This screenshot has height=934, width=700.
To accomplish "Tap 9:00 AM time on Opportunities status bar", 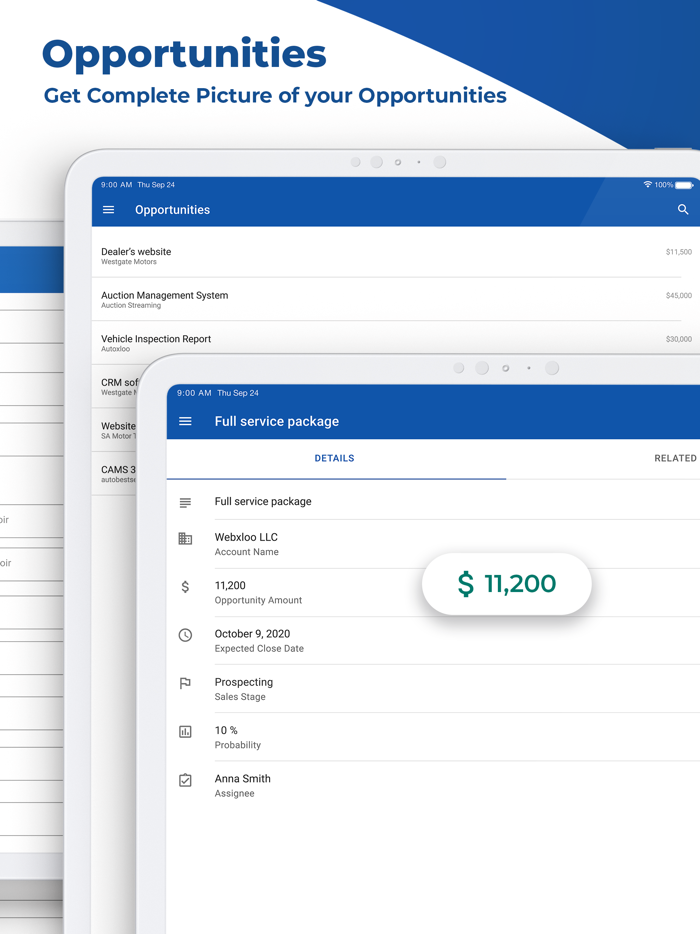I will click(116, 185).
